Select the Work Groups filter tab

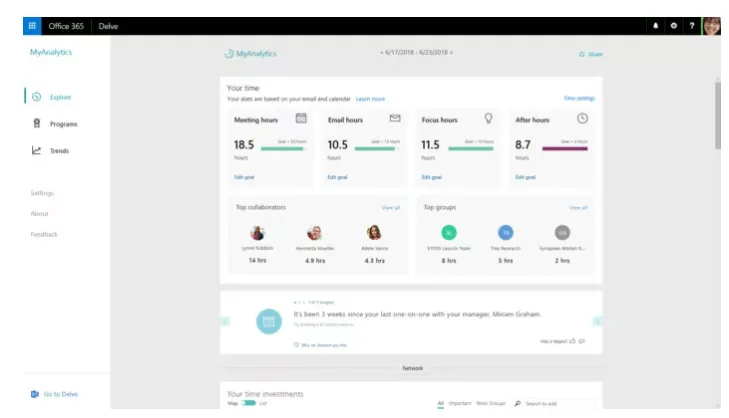(x=490, y=404)
